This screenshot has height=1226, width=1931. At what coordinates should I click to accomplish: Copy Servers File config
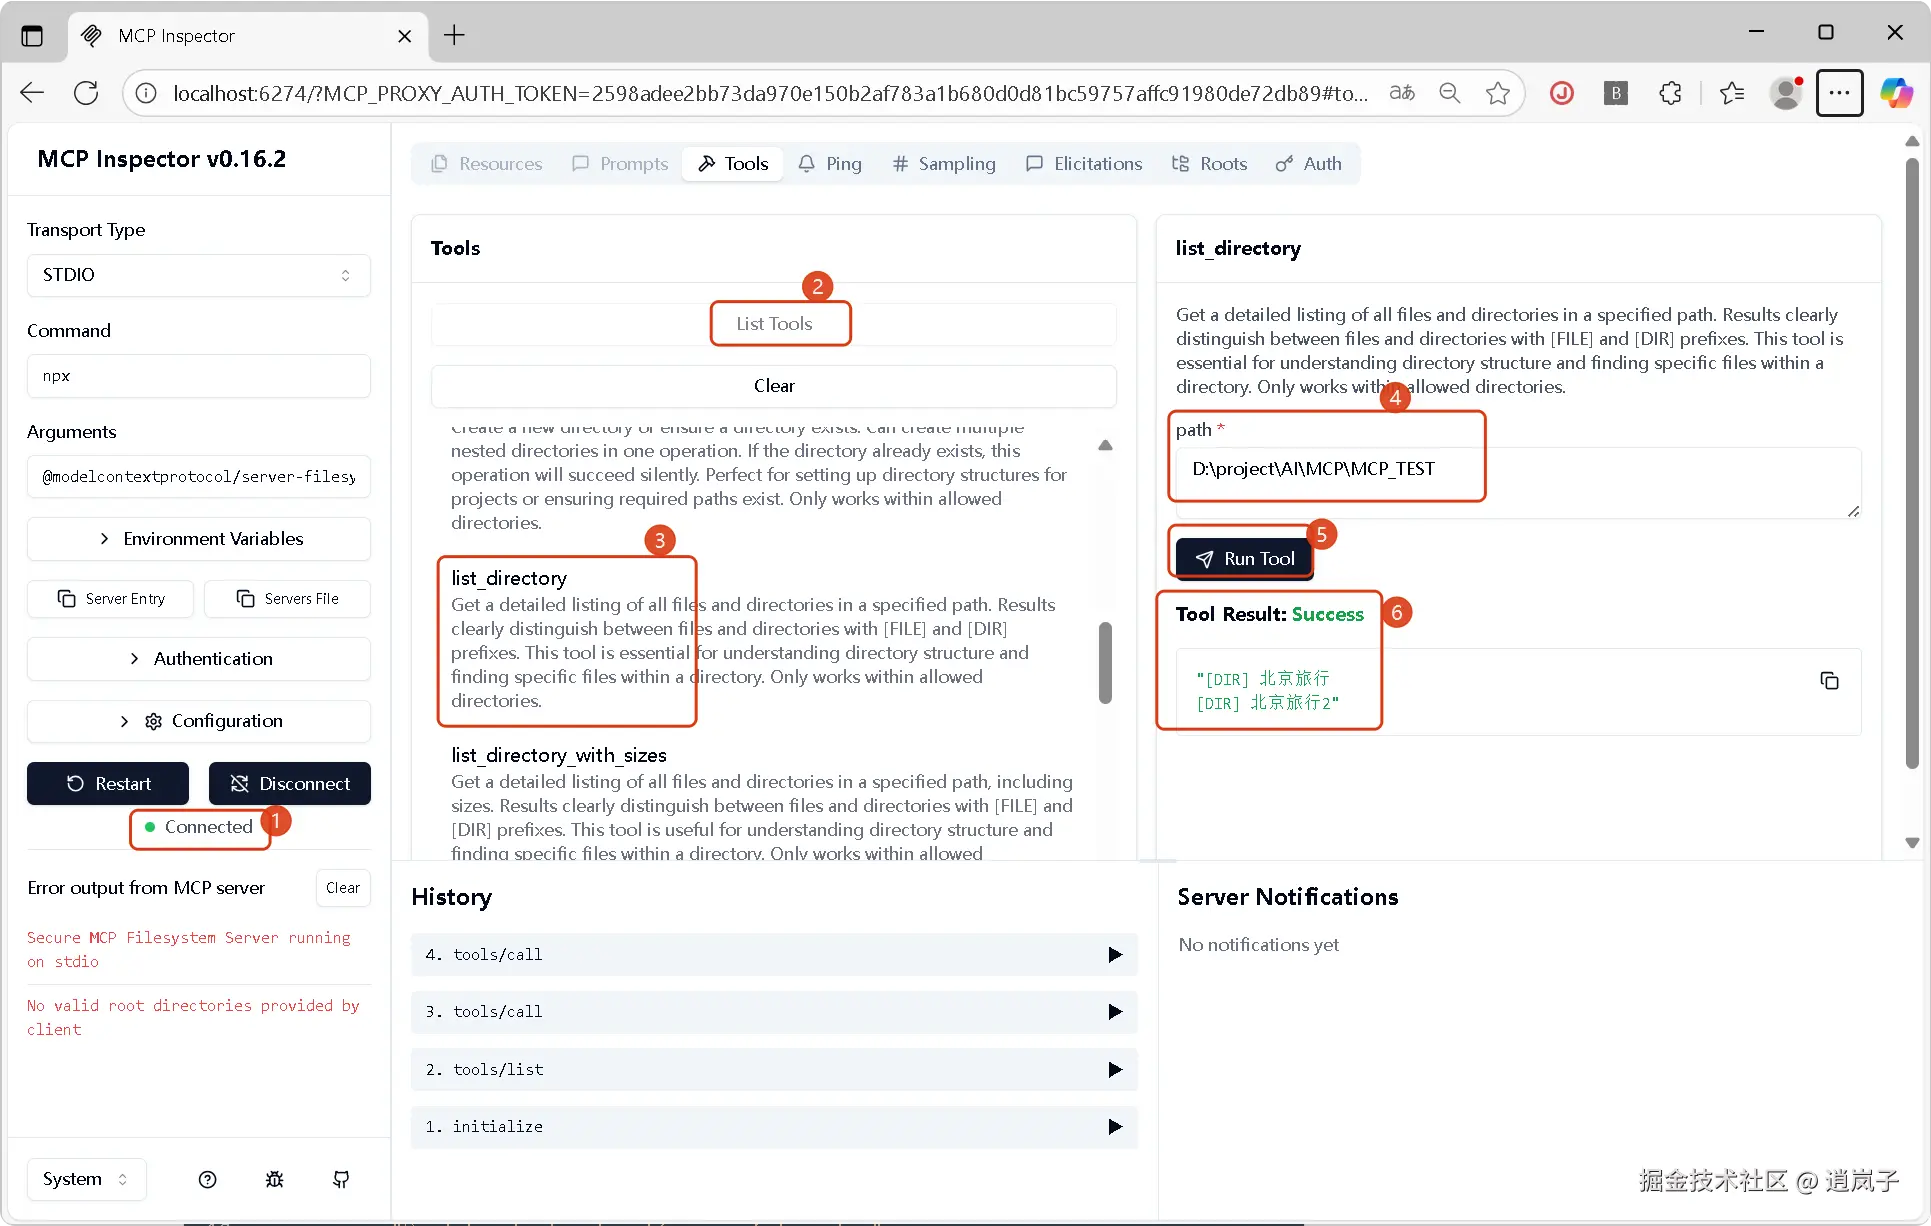click(x=288, y=598)
